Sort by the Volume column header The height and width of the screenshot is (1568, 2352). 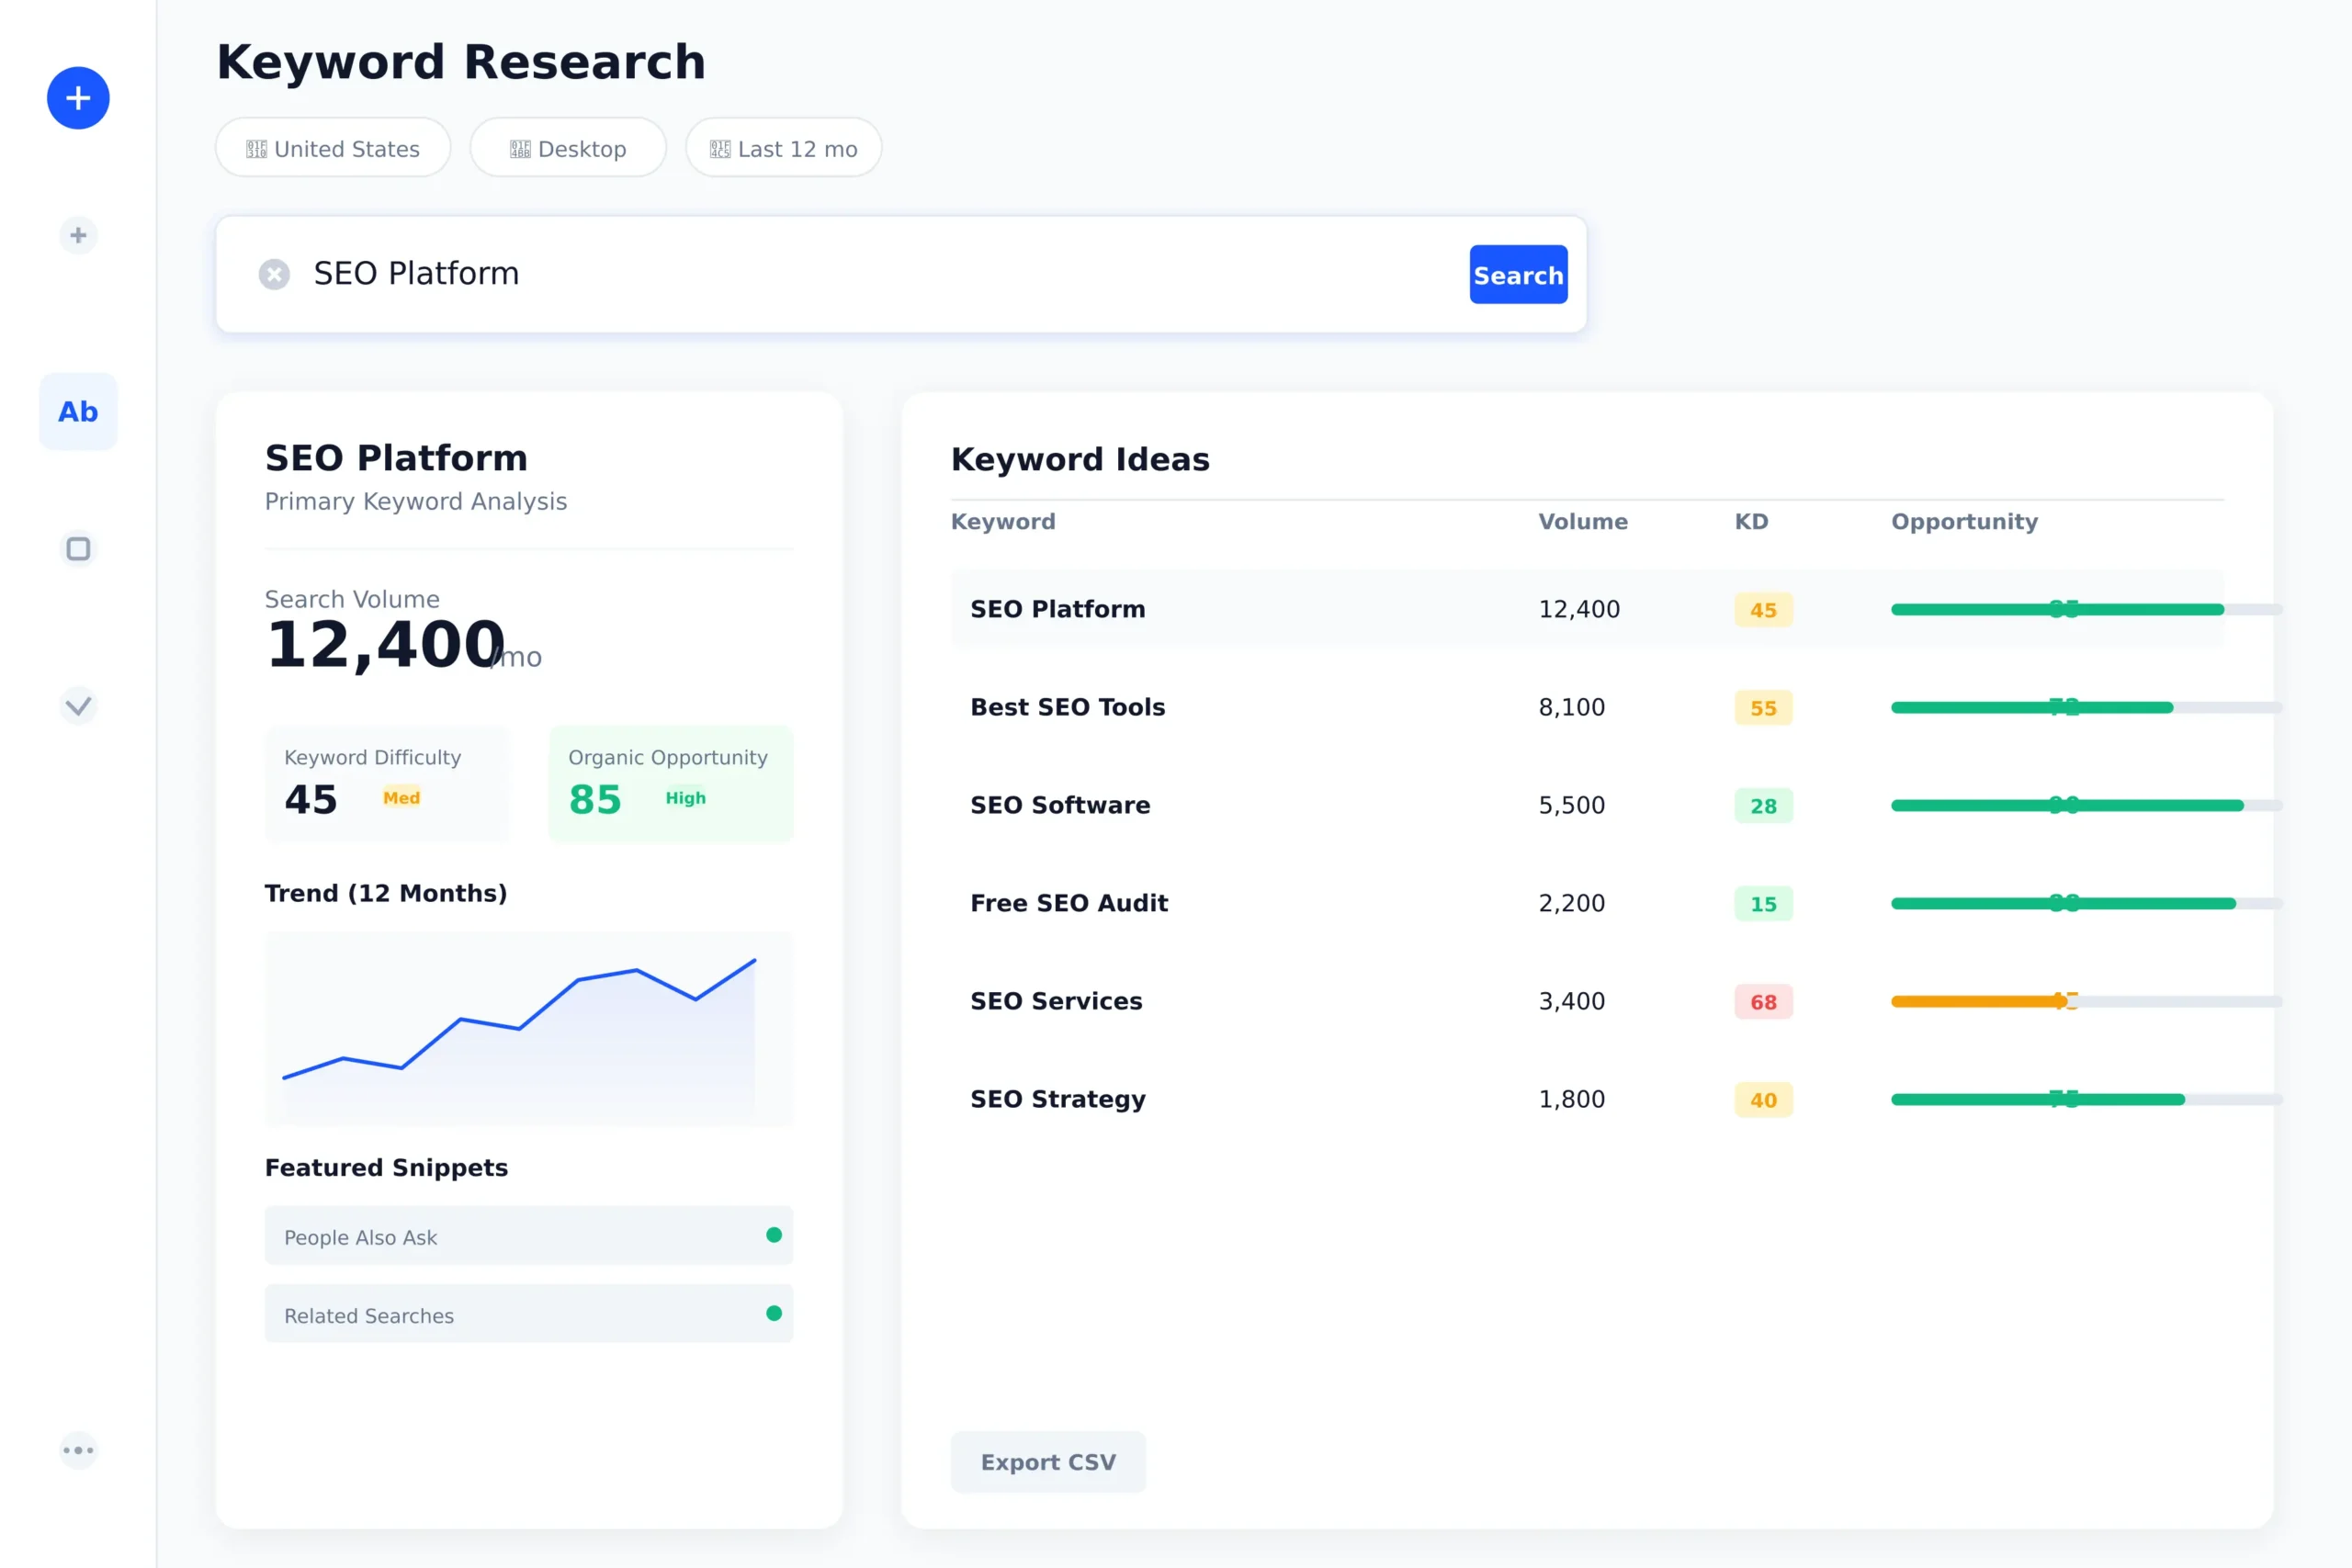tap(1583, 522)
